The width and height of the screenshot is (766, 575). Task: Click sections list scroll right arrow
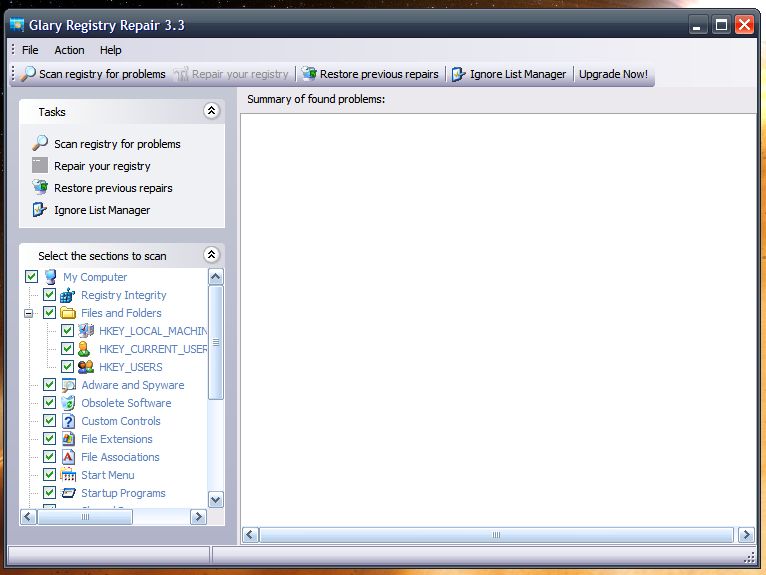pyautogui.click(x=198, y=516)
